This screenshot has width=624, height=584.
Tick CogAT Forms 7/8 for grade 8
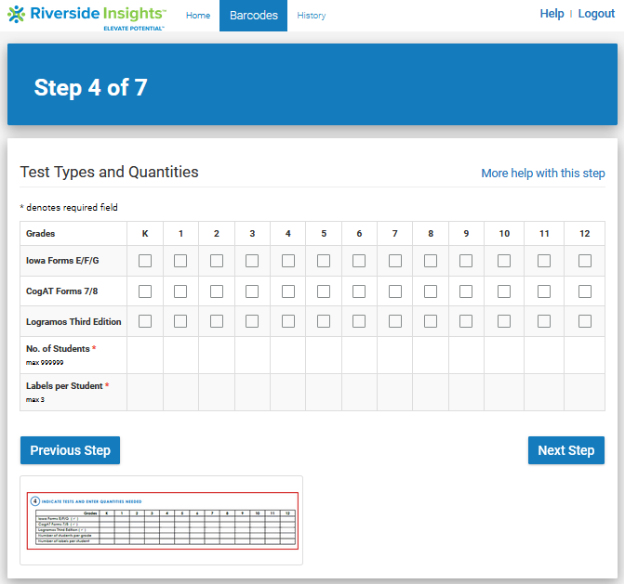430,291
